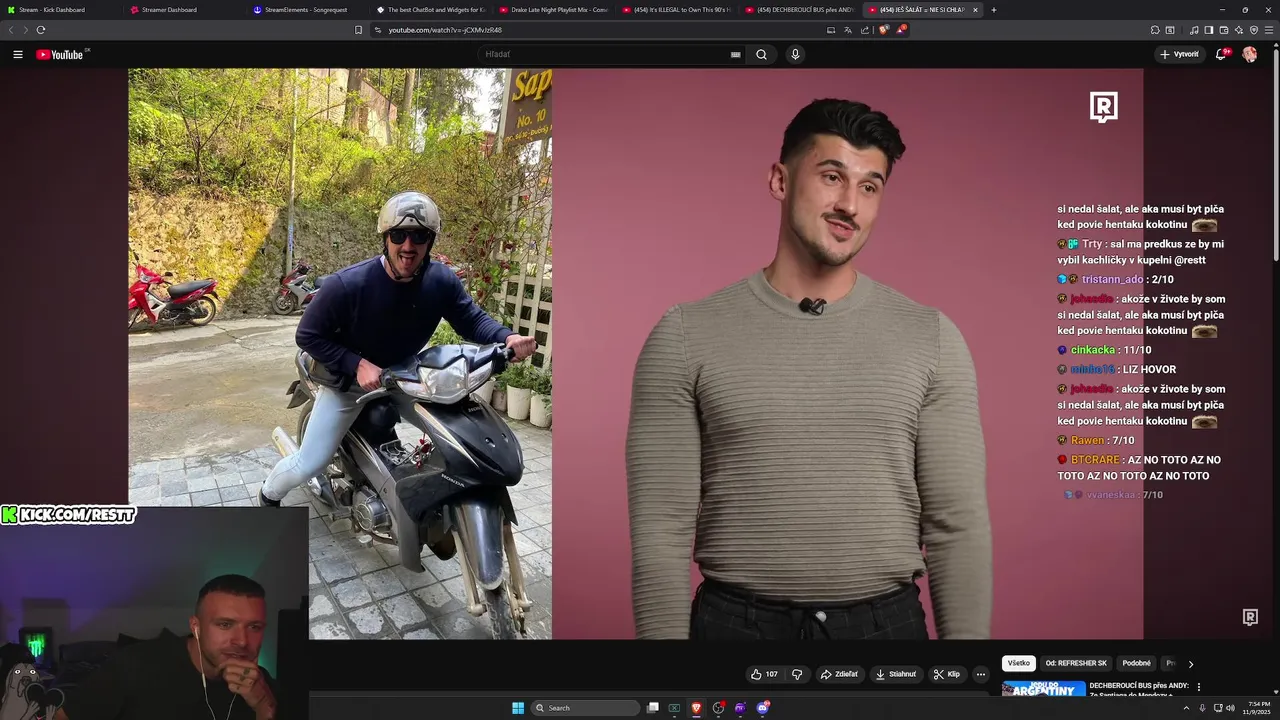Screen dimensions: 1280x720
Task: Open volume control in system tray
Action: [1230, 708]
